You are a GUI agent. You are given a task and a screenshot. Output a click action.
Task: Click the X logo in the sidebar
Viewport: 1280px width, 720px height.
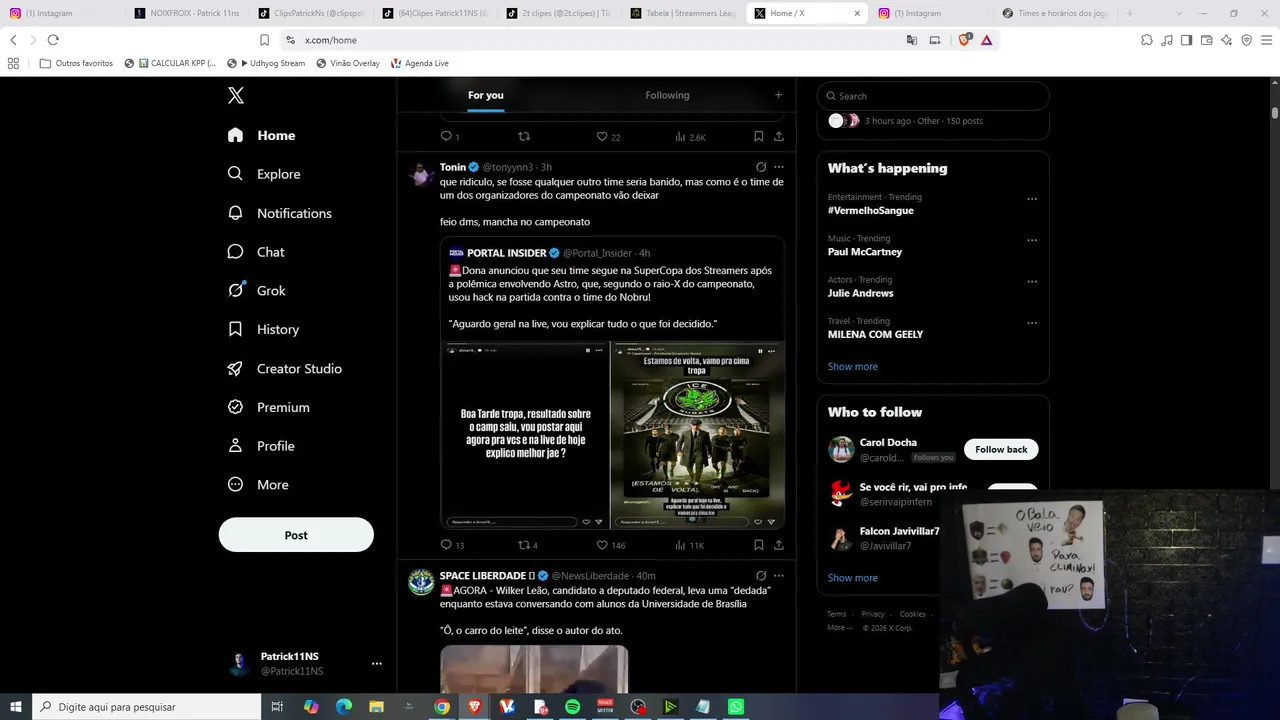pos(236,96)
